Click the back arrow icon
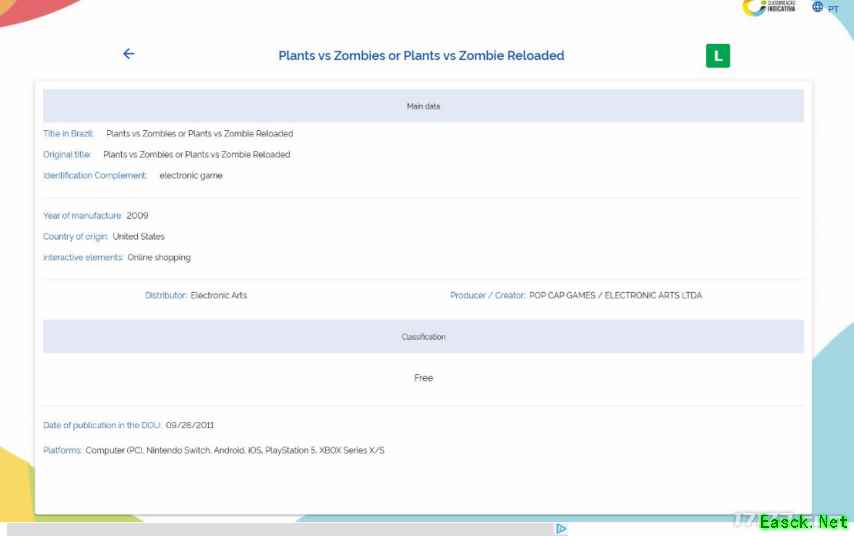Screen dimensions: 854x536 [x=128, y=54]
